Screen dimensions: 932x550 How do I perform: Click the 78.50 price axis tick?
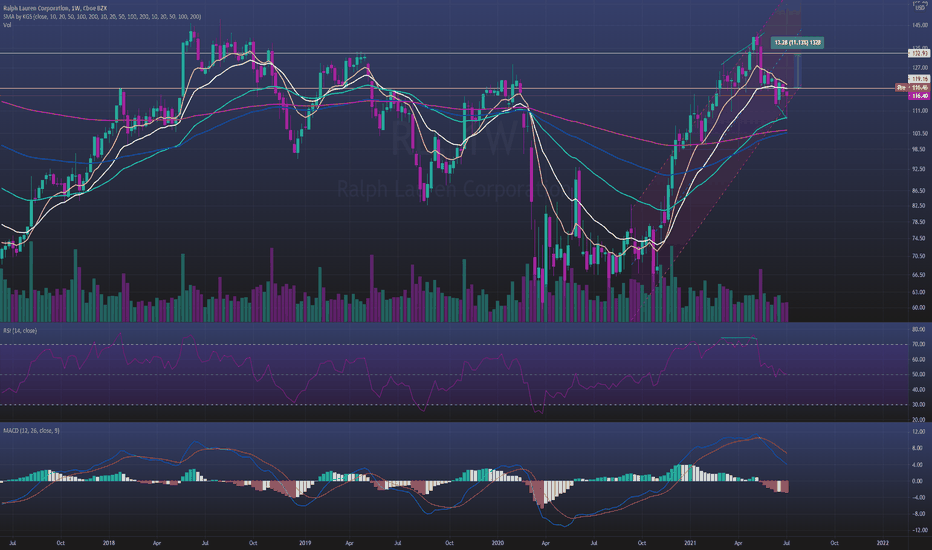pos(920,222)
